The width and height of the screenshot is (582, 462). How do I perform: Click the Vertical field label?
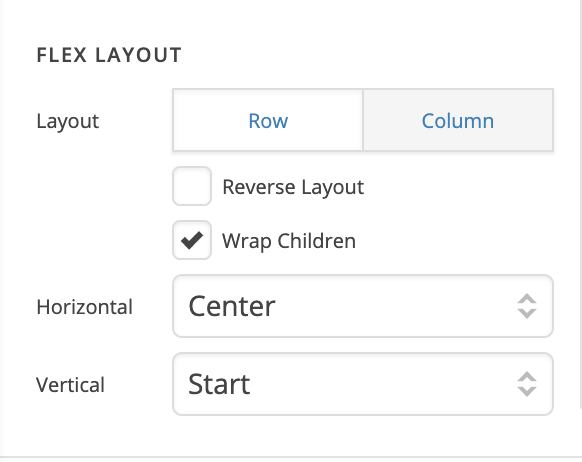click(x=71, y=385)
